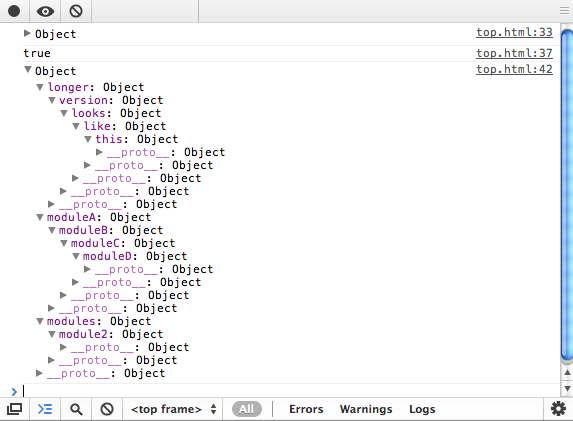Open the top frame dropdown
This screenshot has width=573, height=421.
[x=174, y=409]
